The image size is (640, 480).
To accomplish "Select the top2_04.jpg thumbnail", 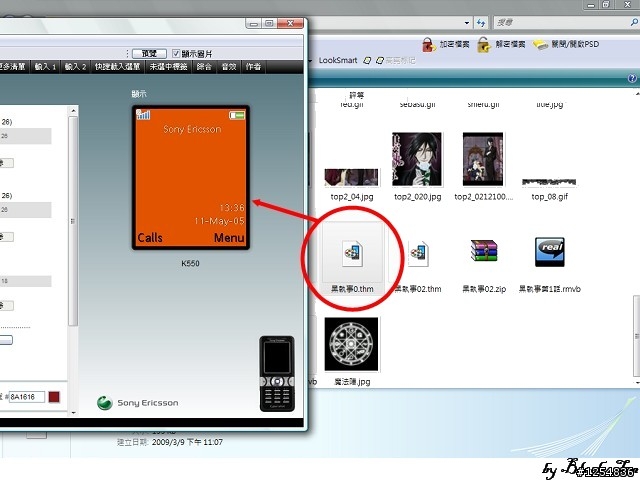I will point(351,178).
